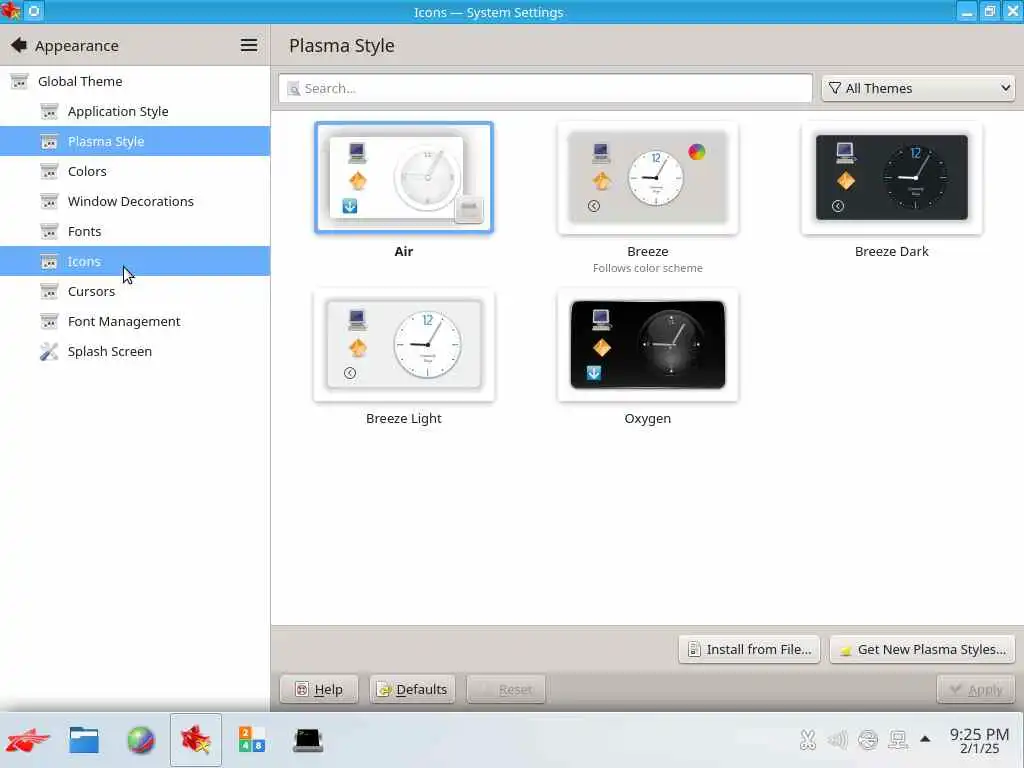Click the Cursors sidebar icon
Image resolution: width=1024 pixels, height=768 pixels.
(x=50, y=291)
